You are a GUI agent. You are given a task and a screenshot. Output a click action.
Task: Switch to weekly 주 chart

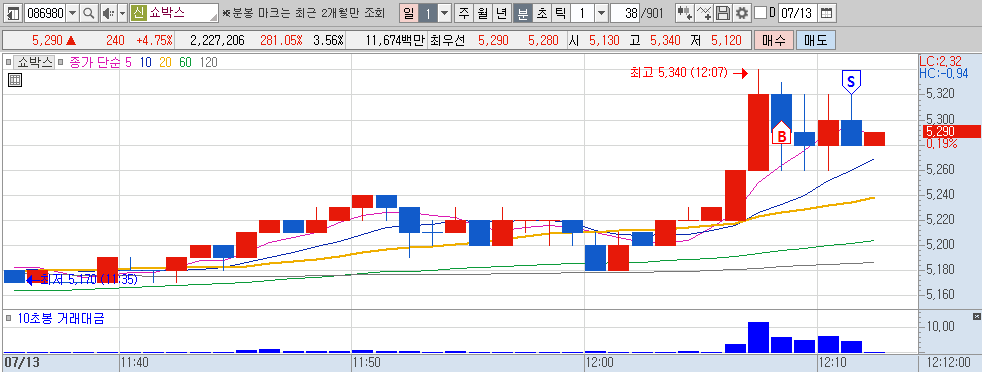(x=463, y=13)
